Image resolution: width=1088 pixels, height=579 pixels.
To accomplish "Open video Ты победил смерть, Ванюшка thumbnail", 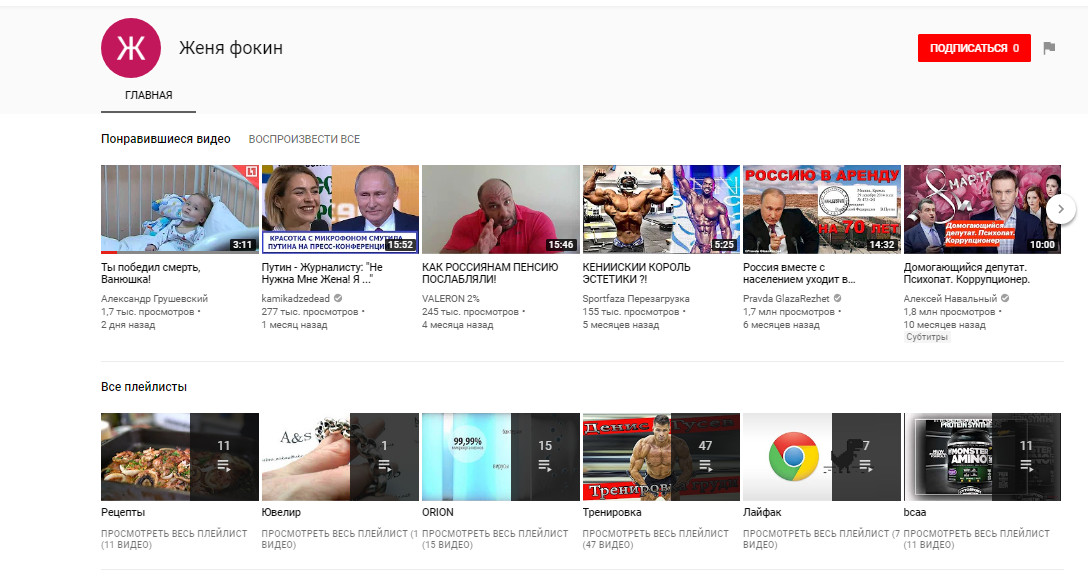I will click(180, 209).
